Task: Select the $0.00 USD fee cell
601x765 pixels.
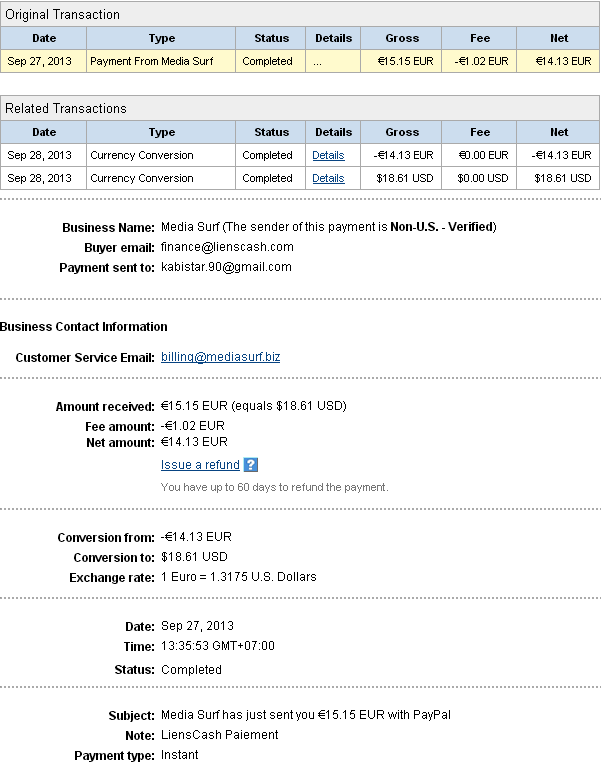Action: tap(479, 178)
